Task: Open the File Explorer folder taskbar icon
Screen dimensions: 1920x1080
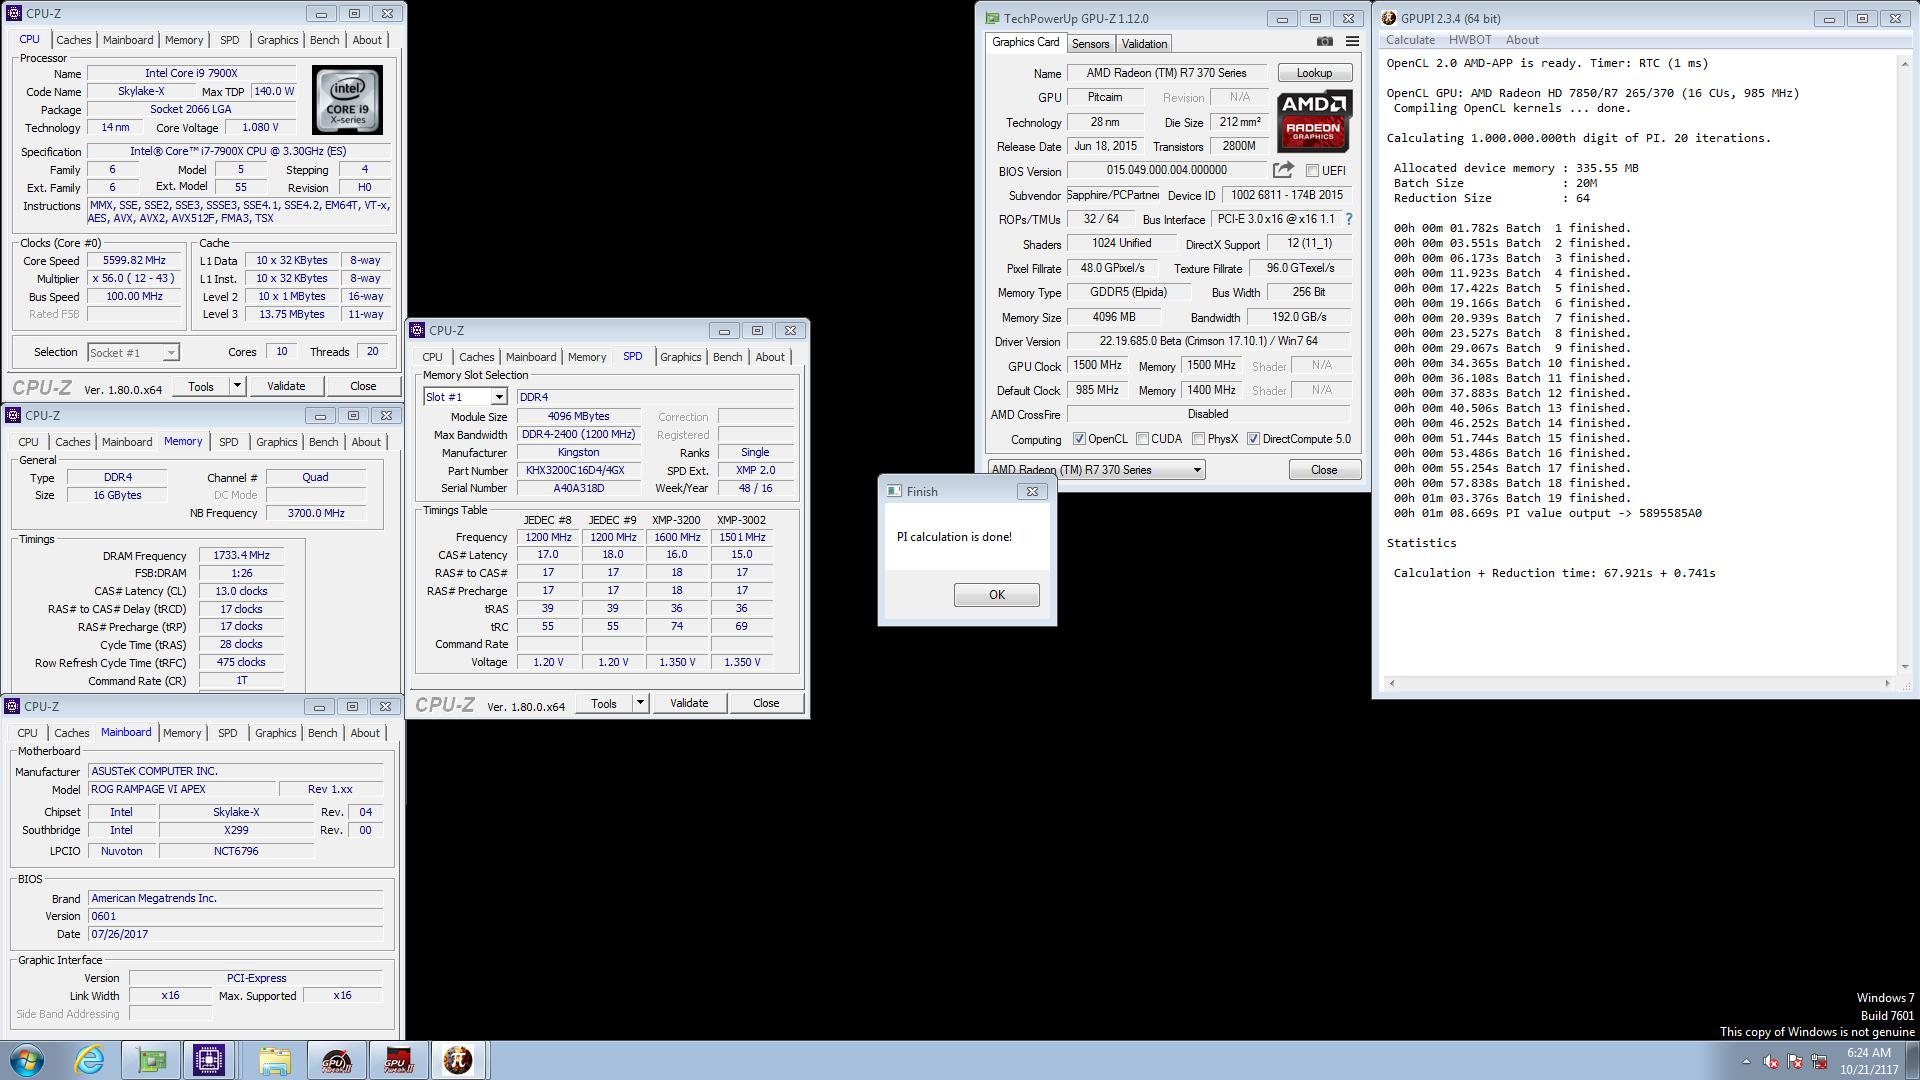Action: (274, 1060)
